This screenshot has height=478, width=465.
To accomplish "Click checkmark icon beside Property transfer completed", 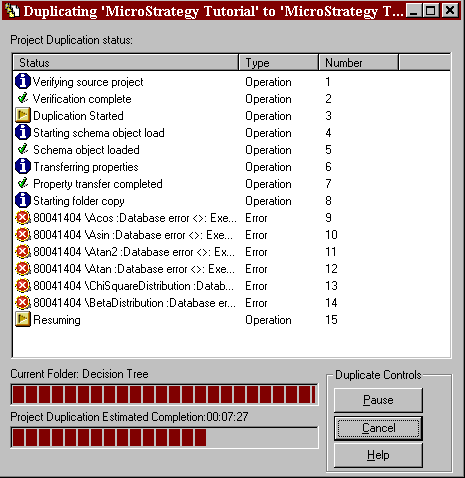I will point(23,183).
